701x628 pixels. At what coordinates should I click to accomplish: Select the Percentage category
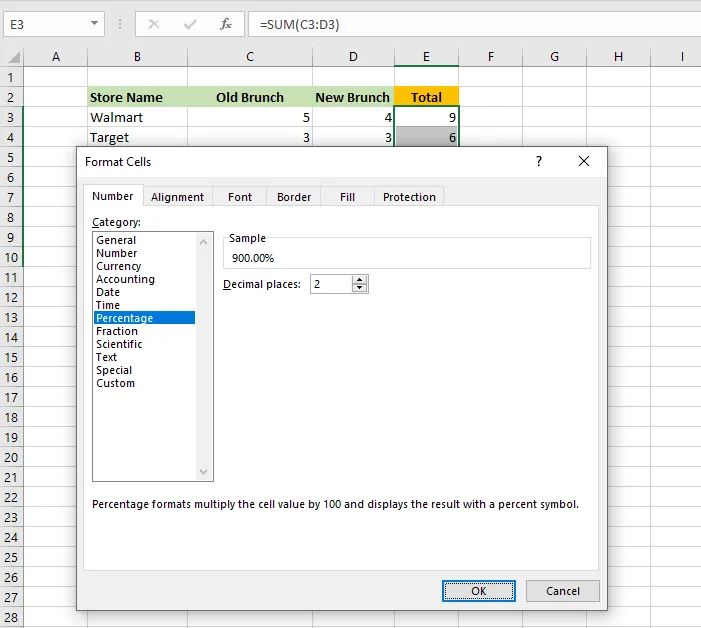point(144,318)
